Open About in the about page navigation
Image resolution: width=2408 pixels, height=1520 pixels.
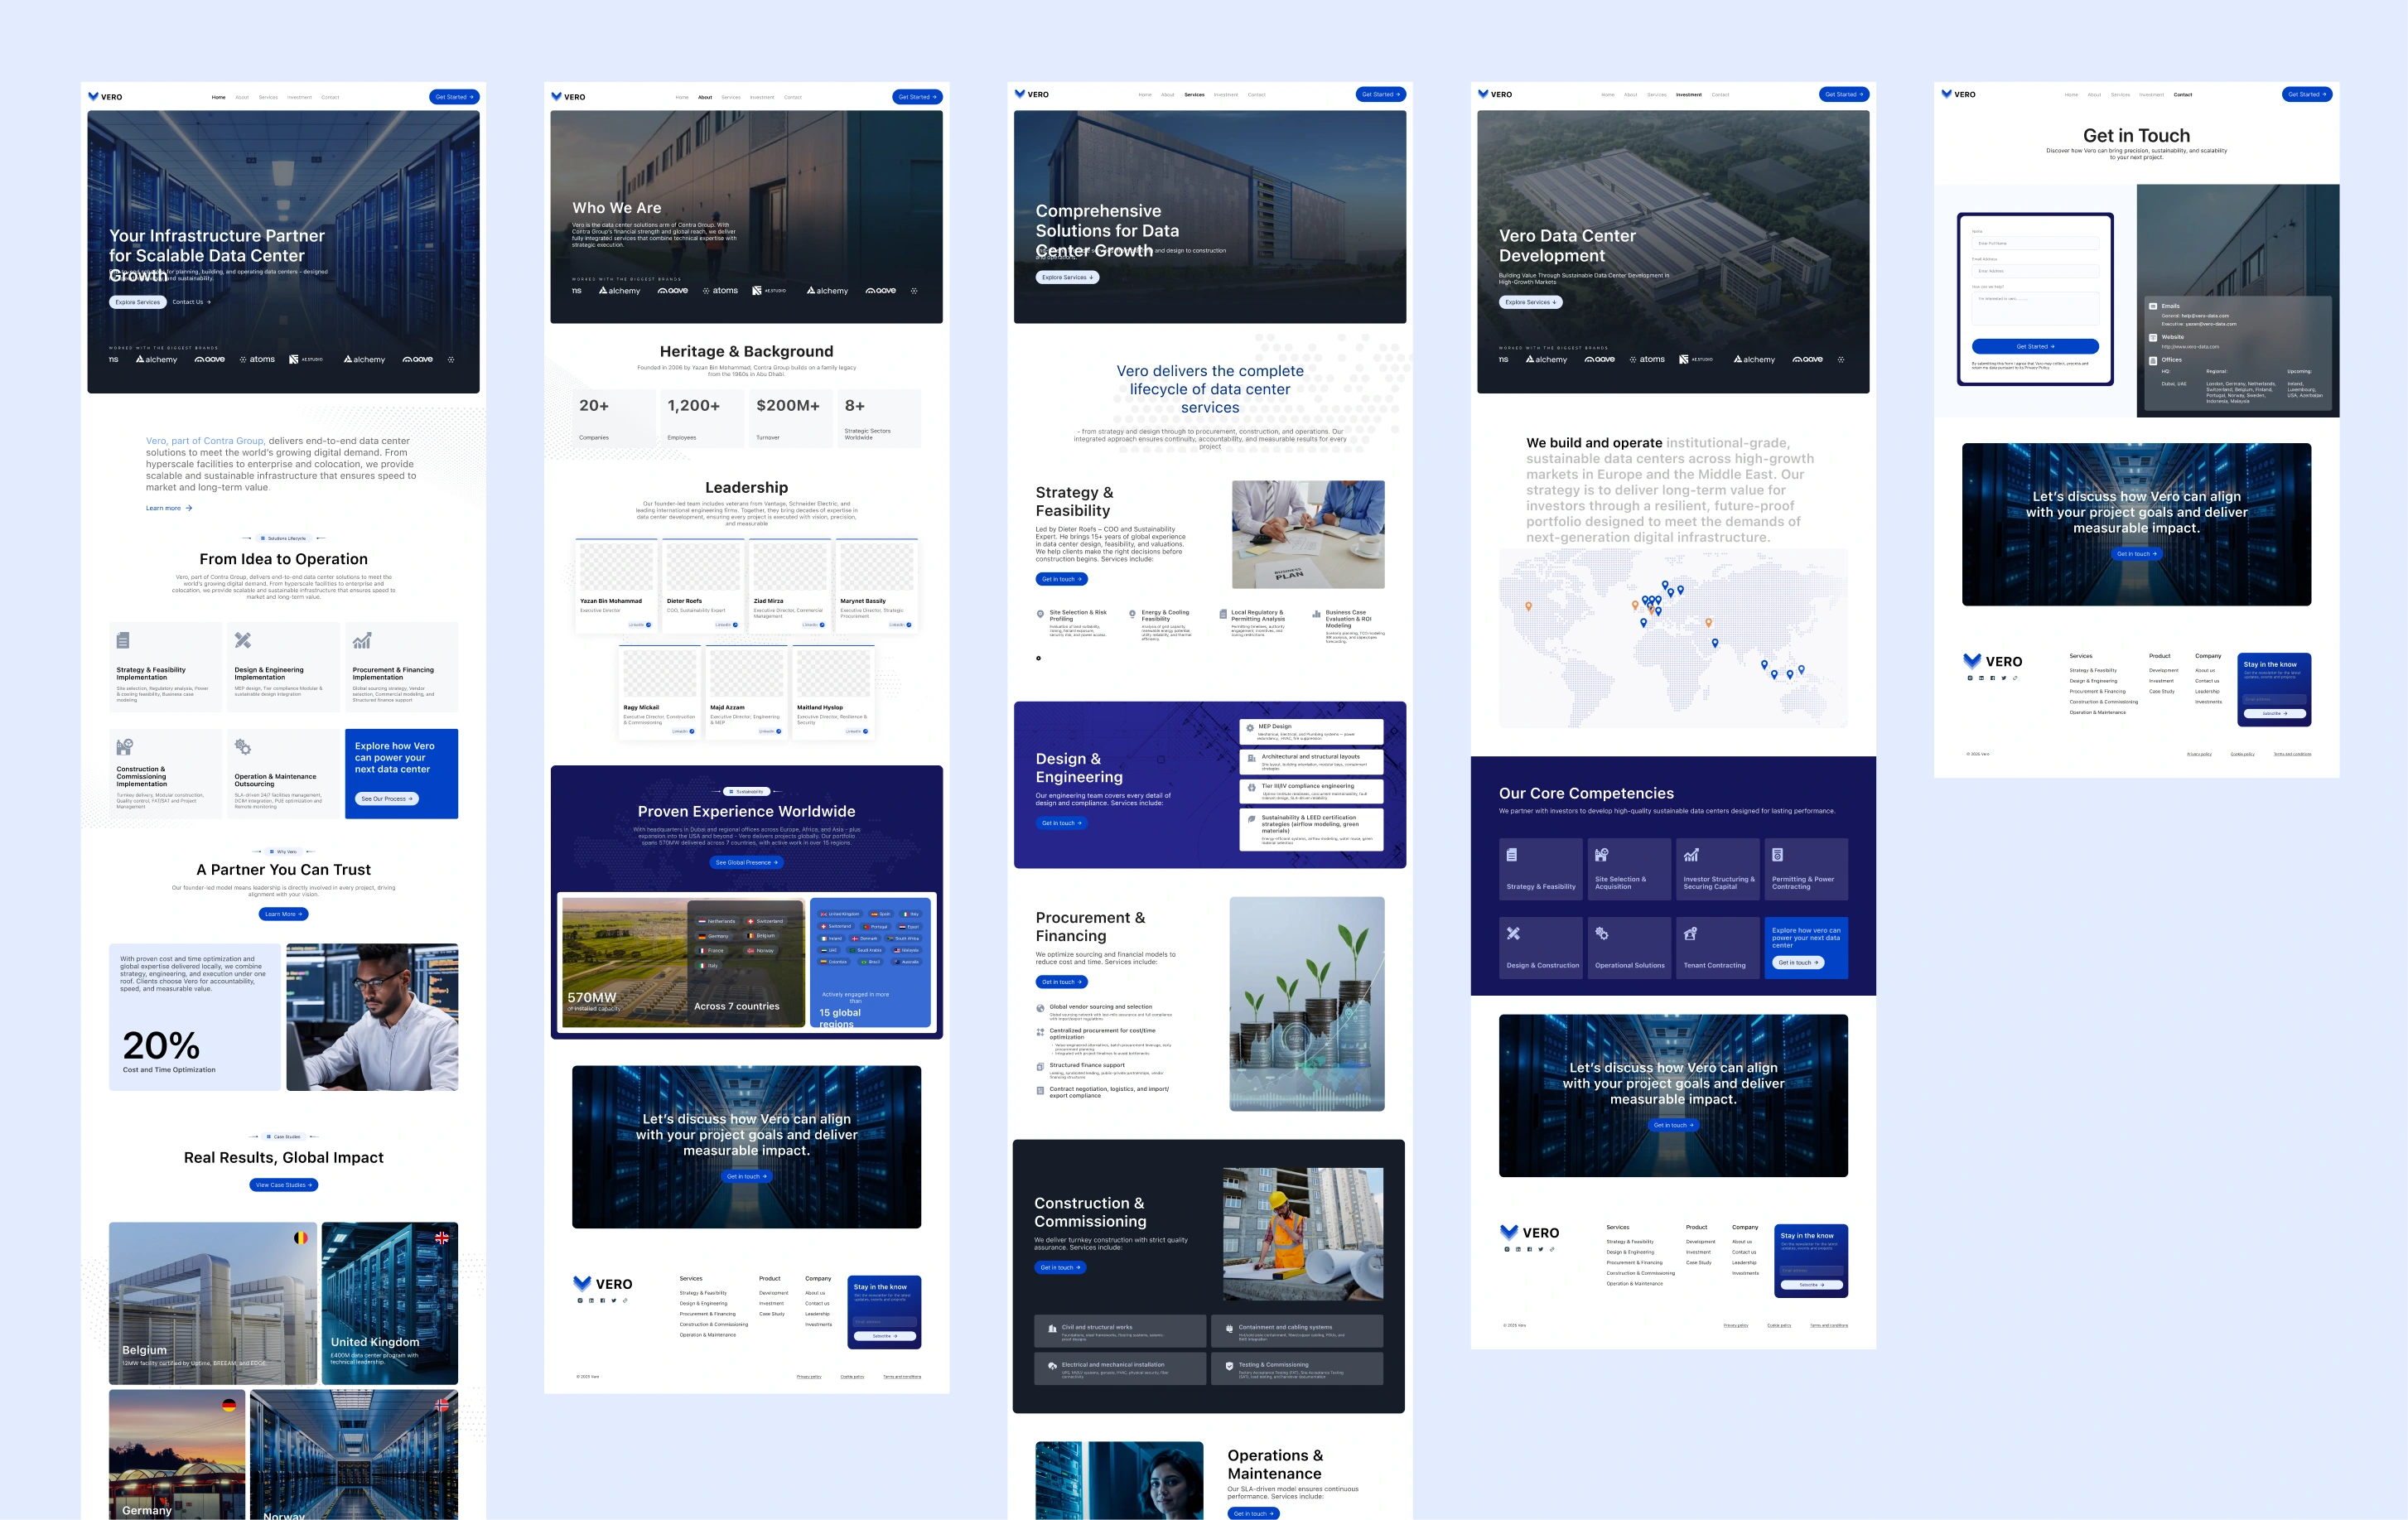pos(705,97)
